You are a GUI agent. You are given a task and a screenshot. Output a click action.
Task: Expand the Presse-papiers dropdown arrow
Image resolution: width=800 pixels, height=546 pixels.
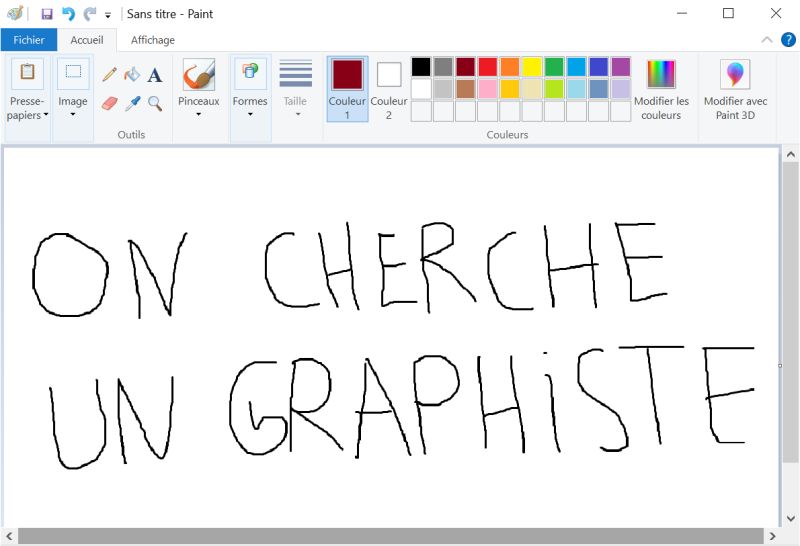46,115
